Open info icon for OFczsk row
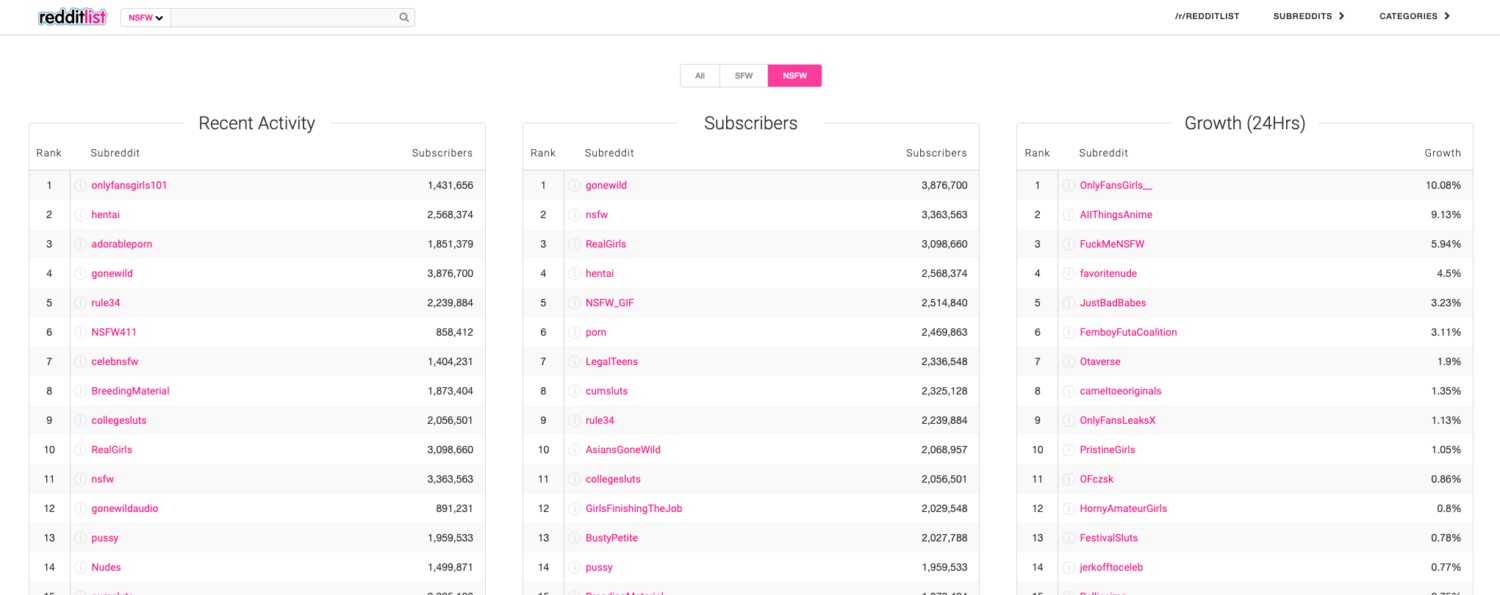 (1069, 479)
